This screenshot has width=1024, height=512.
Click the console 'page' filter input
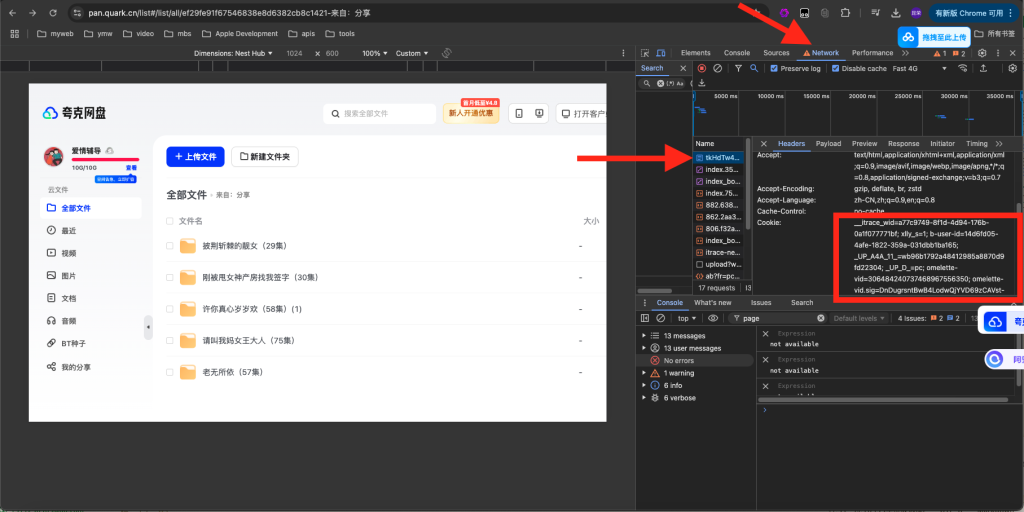point(778,318)
